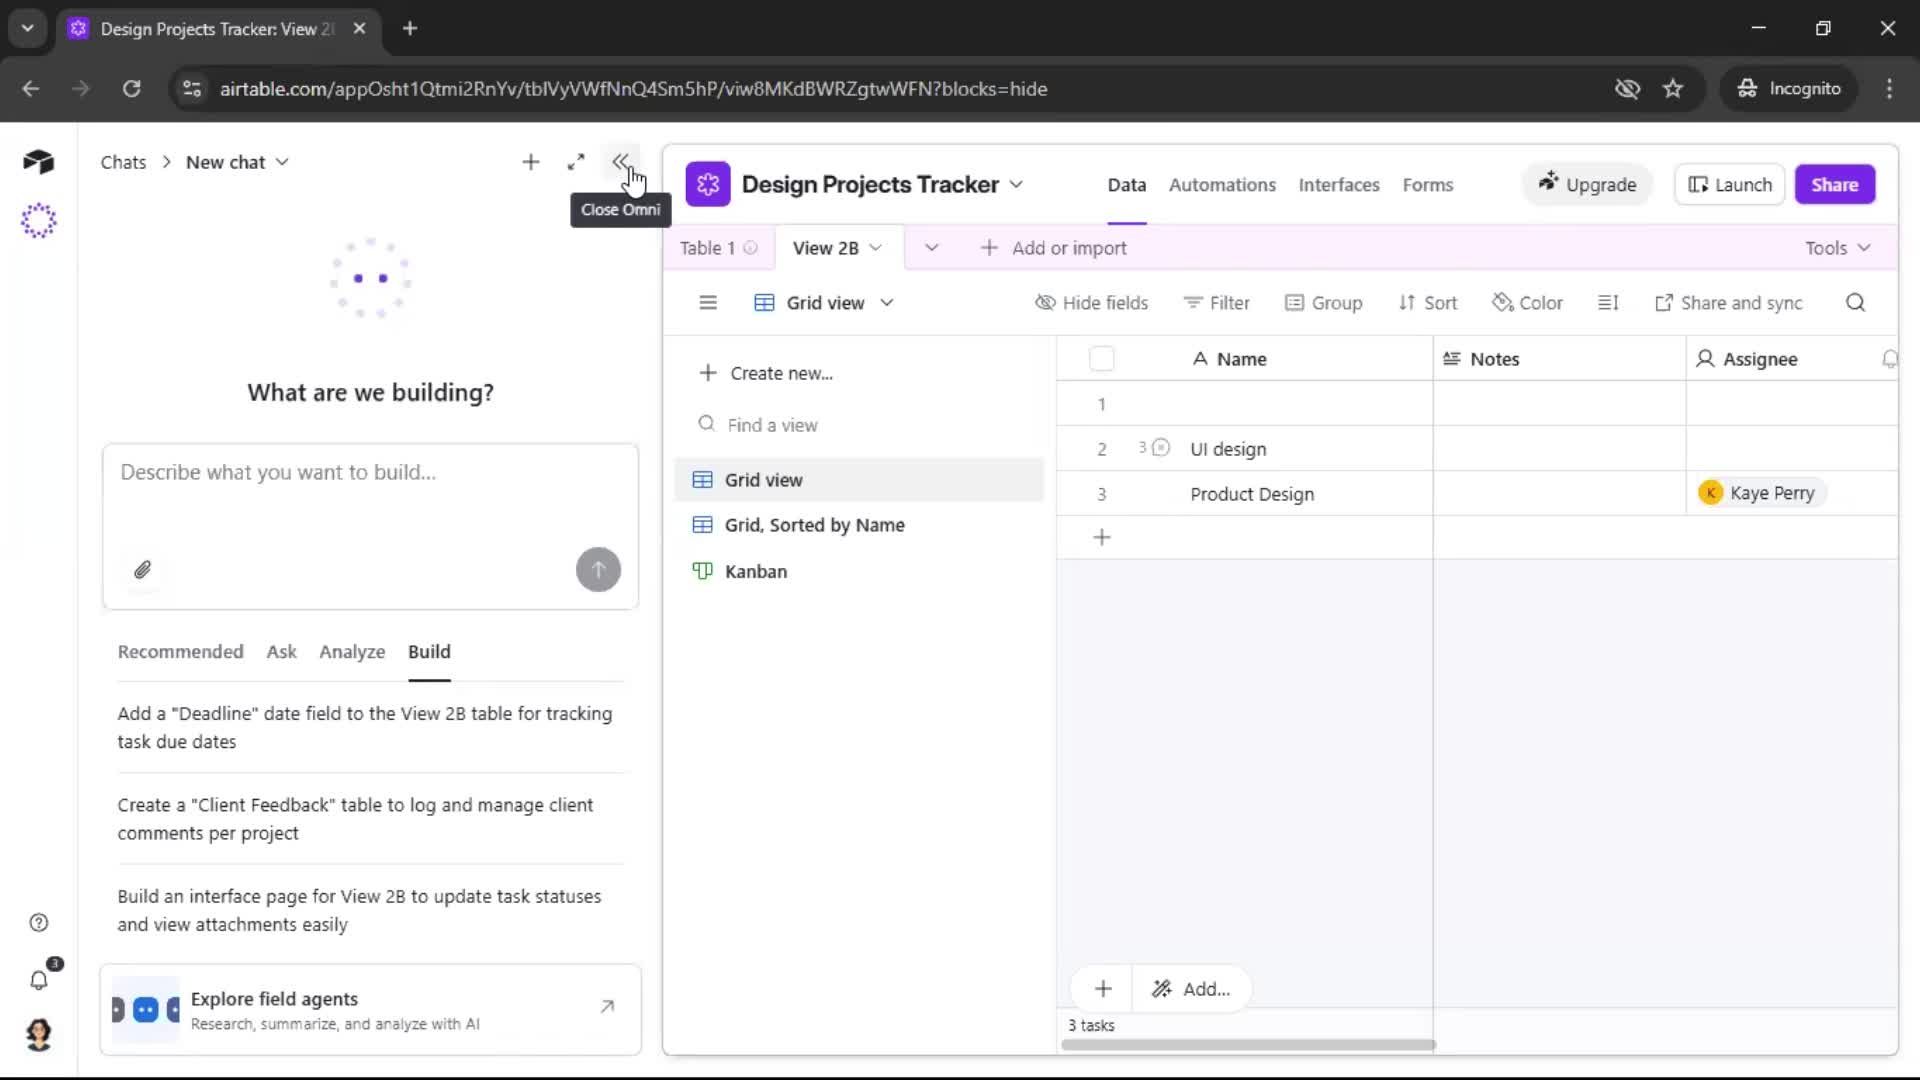Click the horizontal scrollbar of grid
Viewport: 1920px width, 1080px height.
[x=1248, y=1045]
